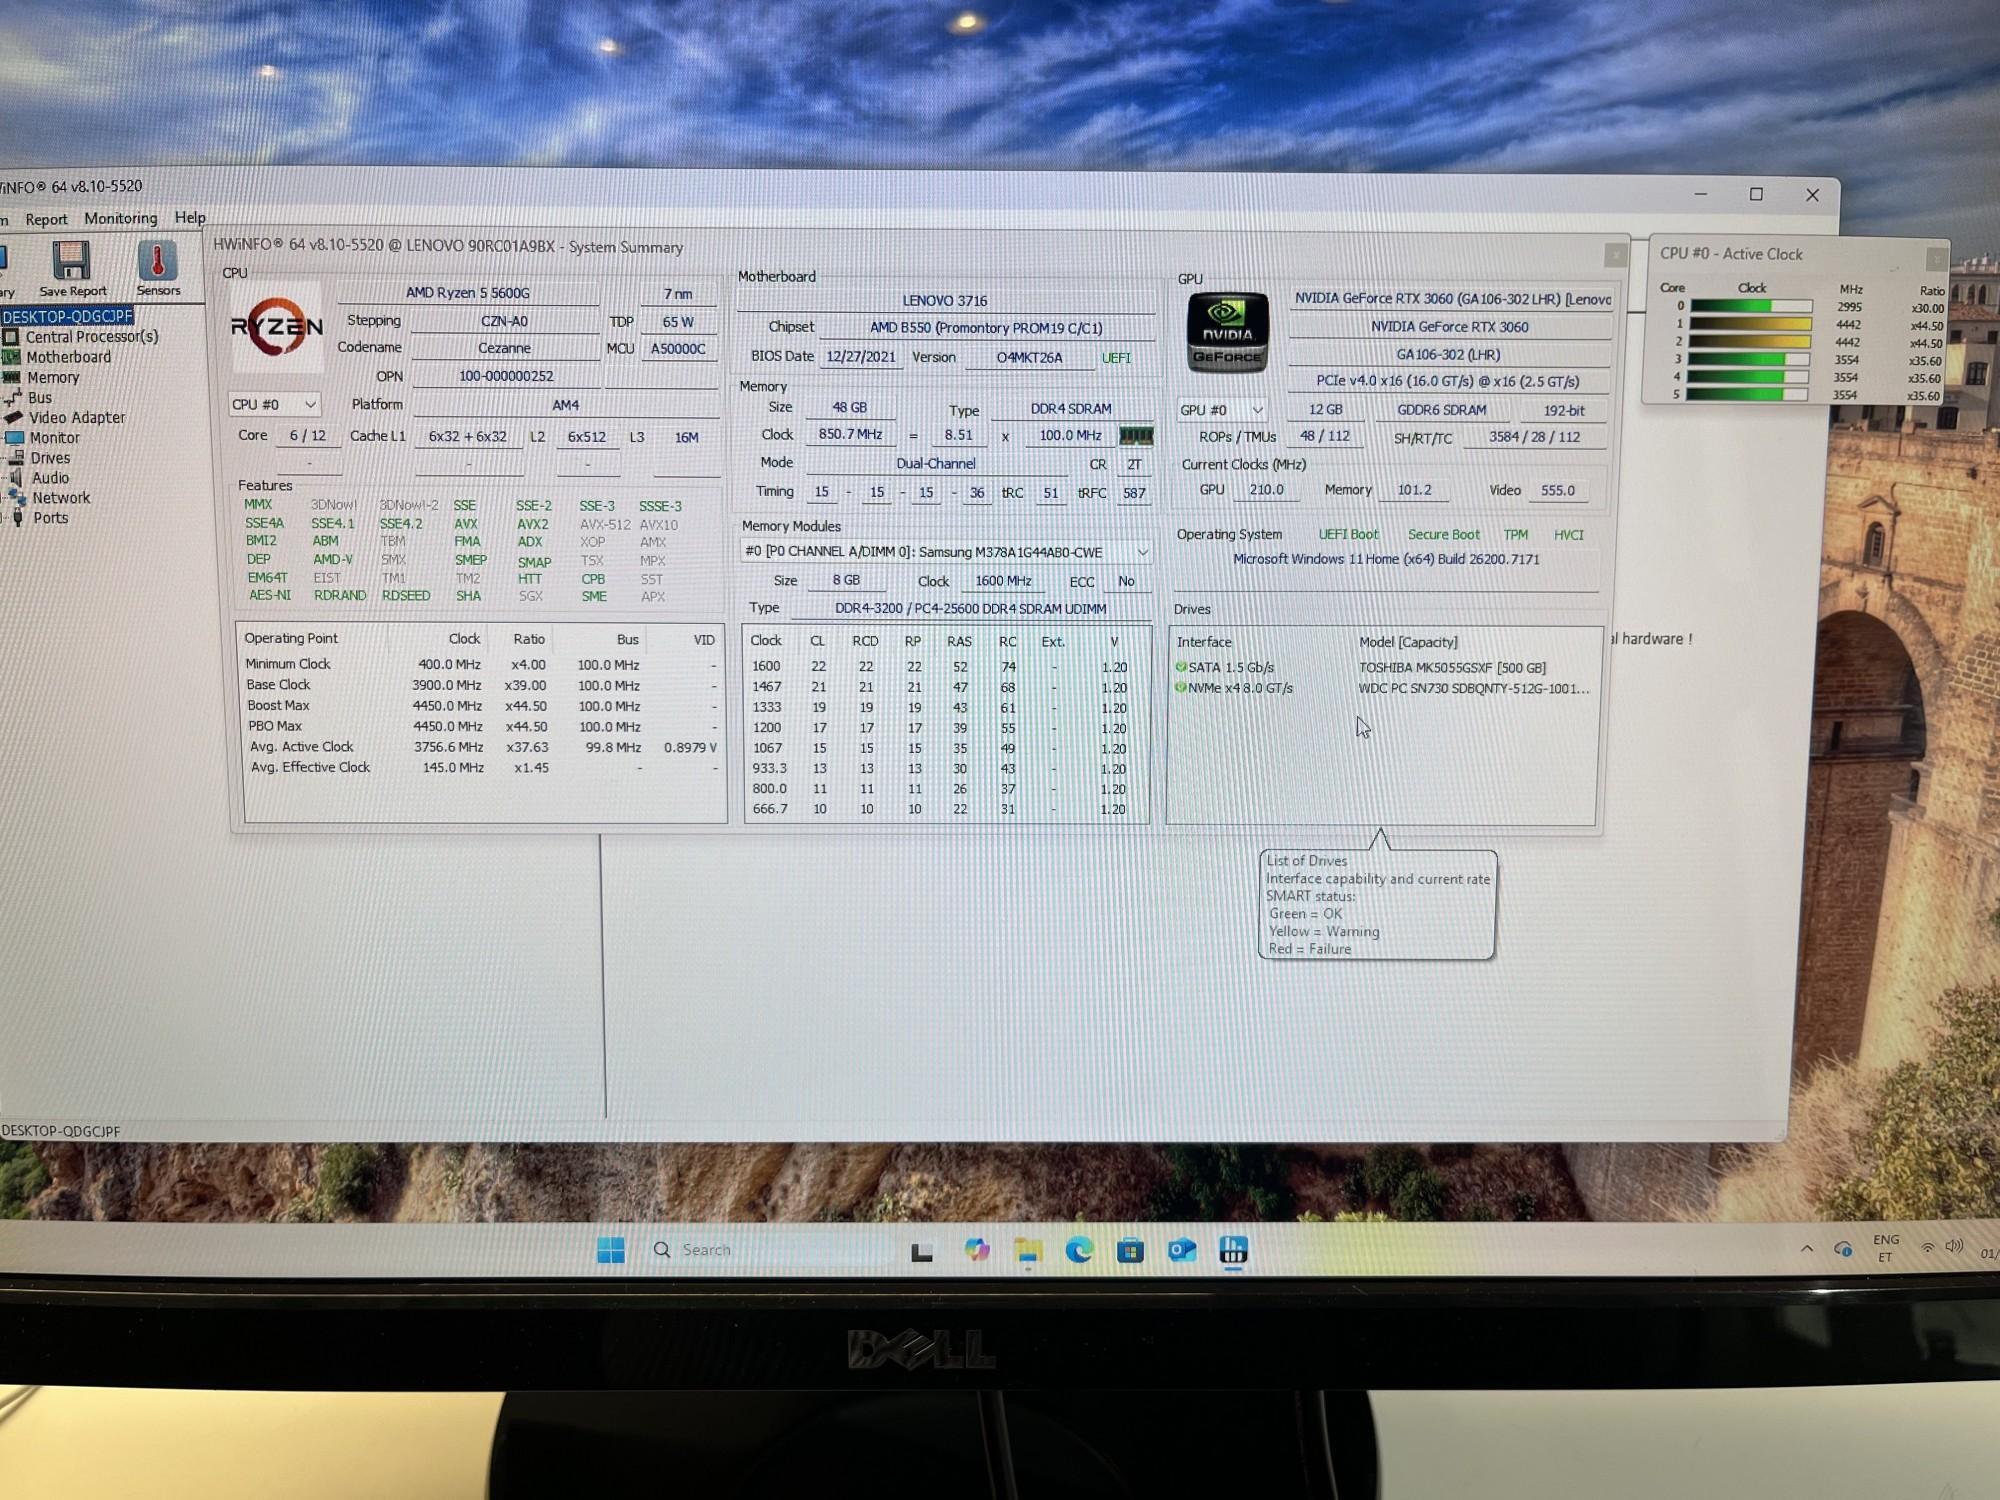The width and height of the screenshot is (2000, 1500).
Task: Open the Help menu
Action: pos(190,217)
